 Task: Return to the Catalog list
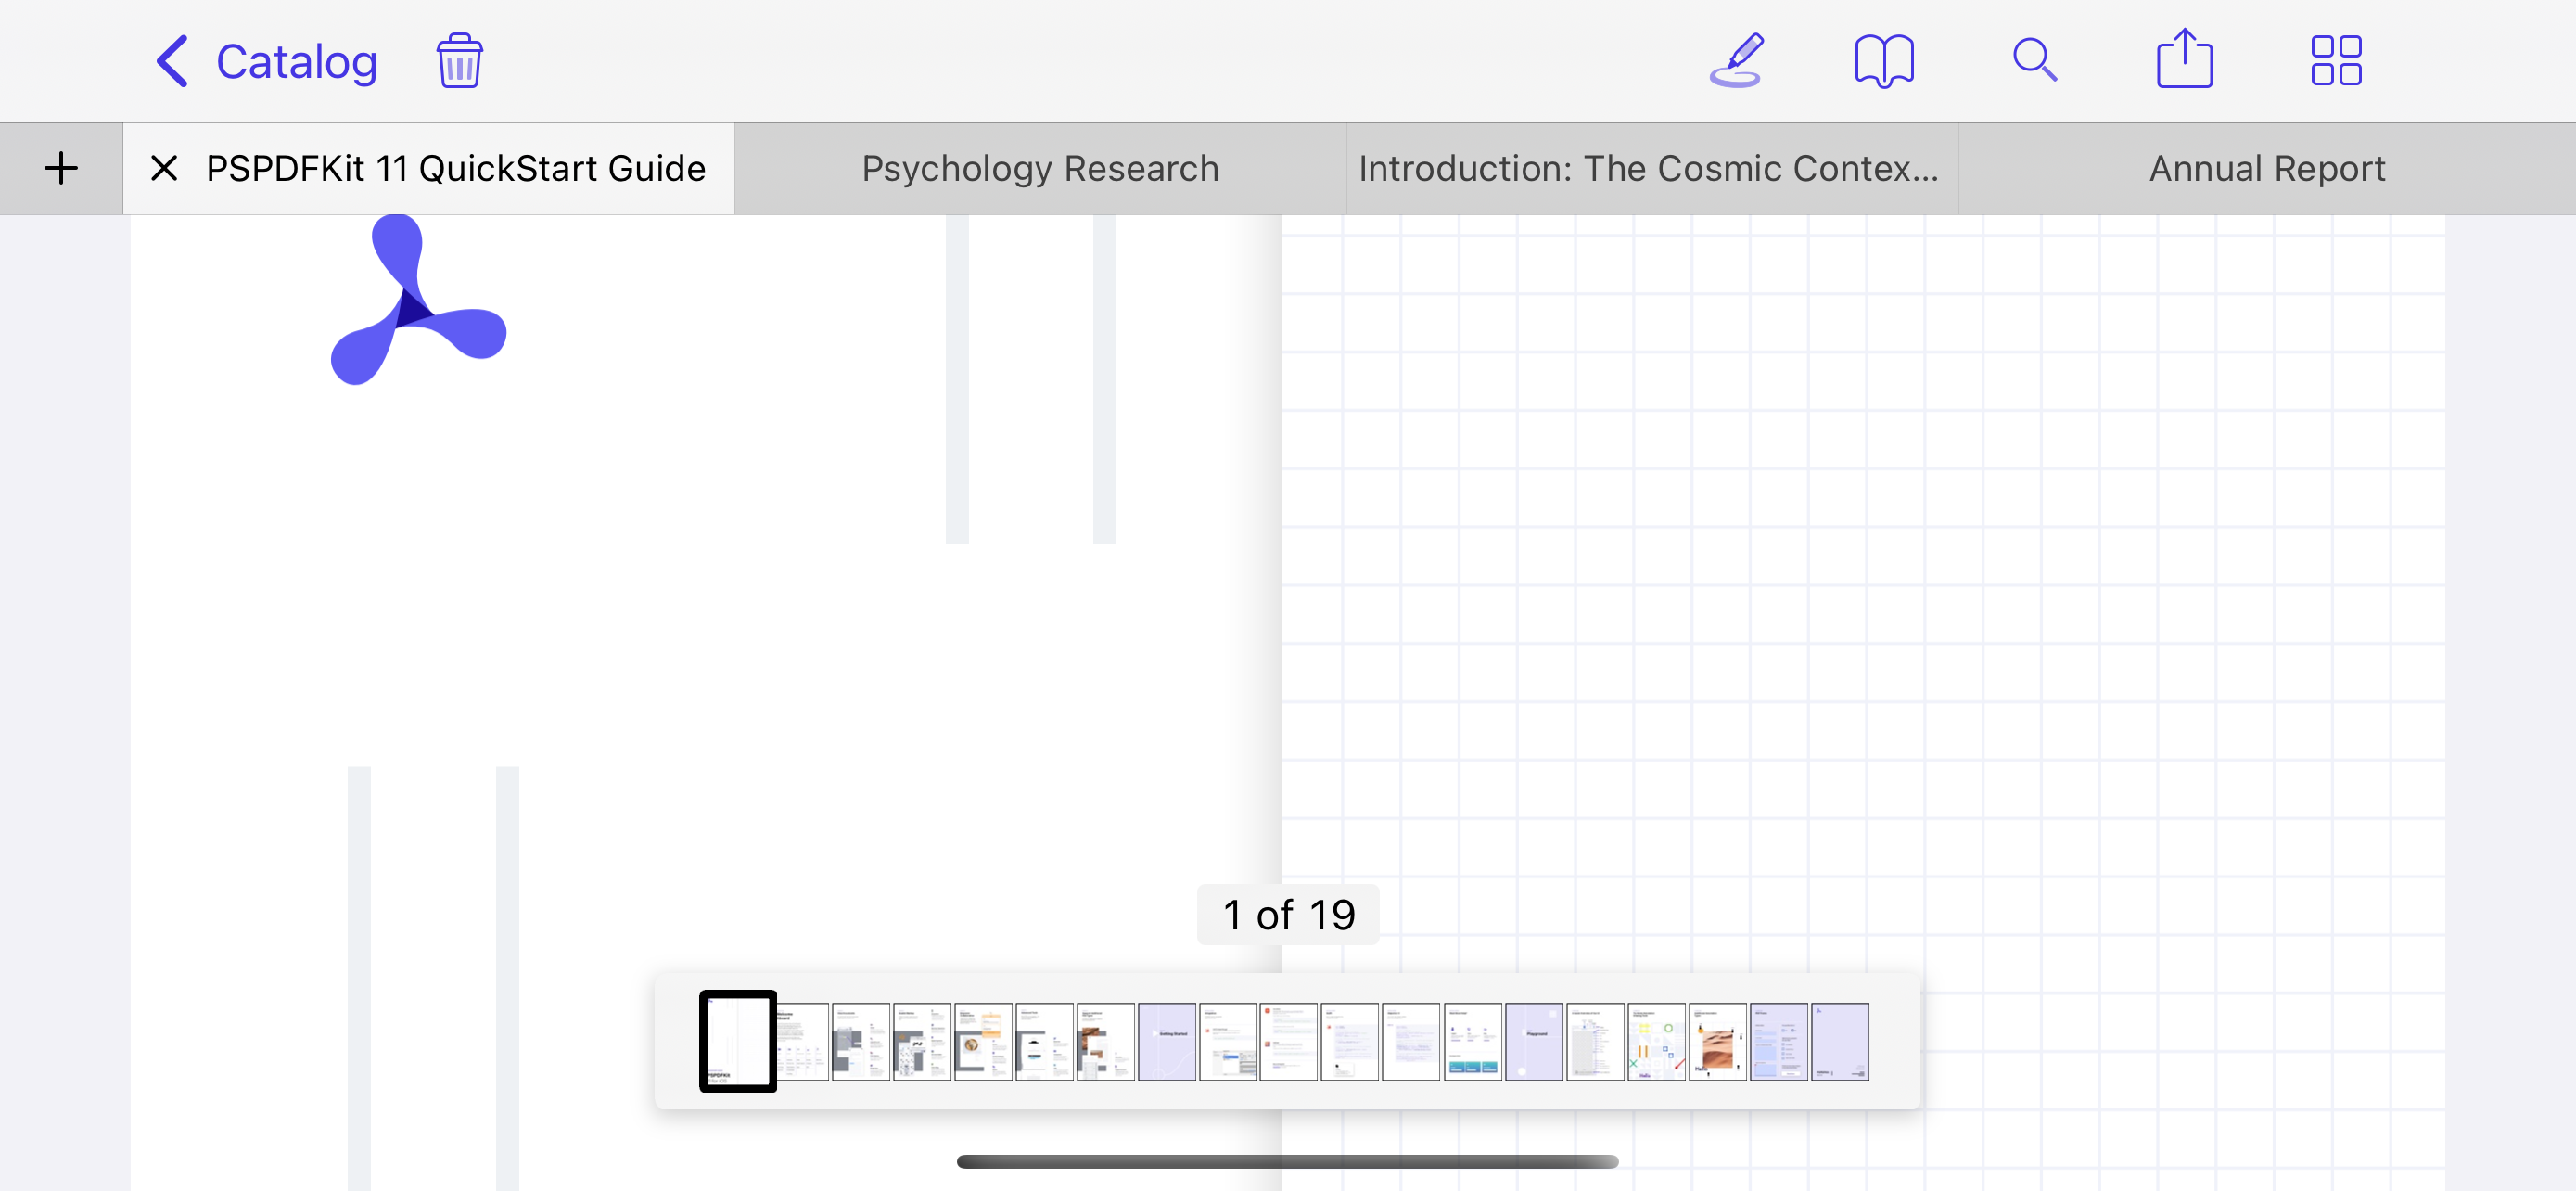(x=296, y=61)
